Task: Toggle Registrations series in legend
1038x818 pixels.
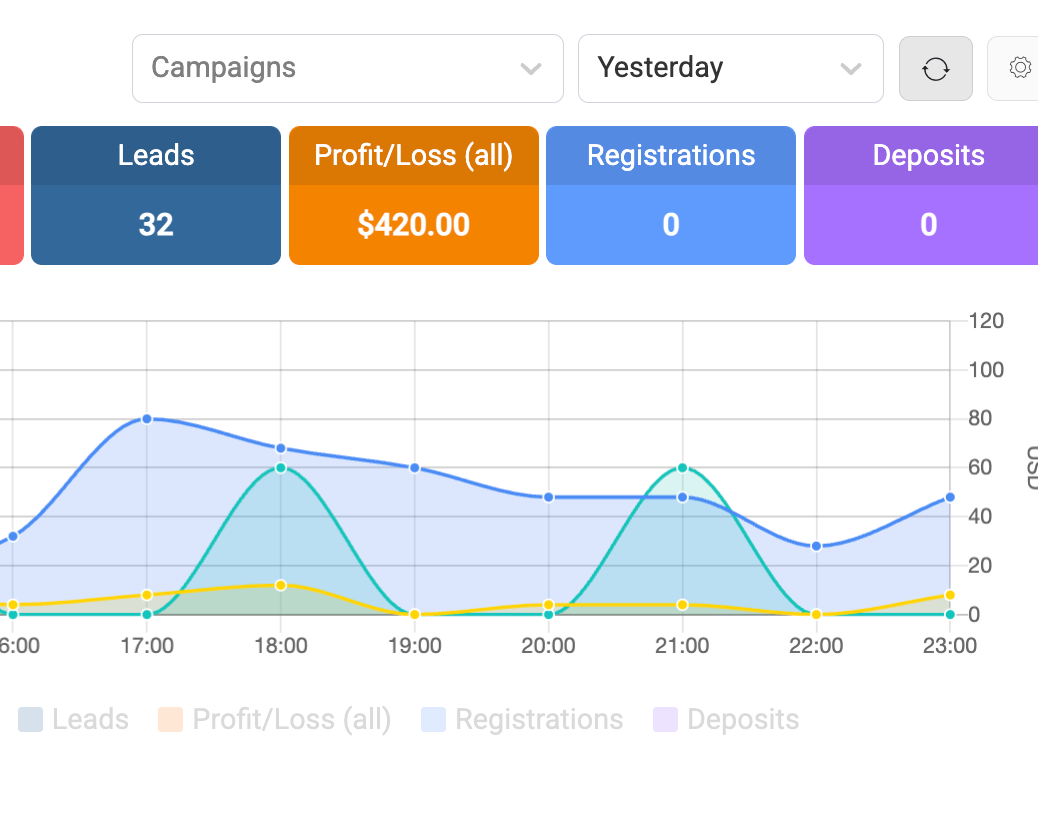Action: pos(522,719)
